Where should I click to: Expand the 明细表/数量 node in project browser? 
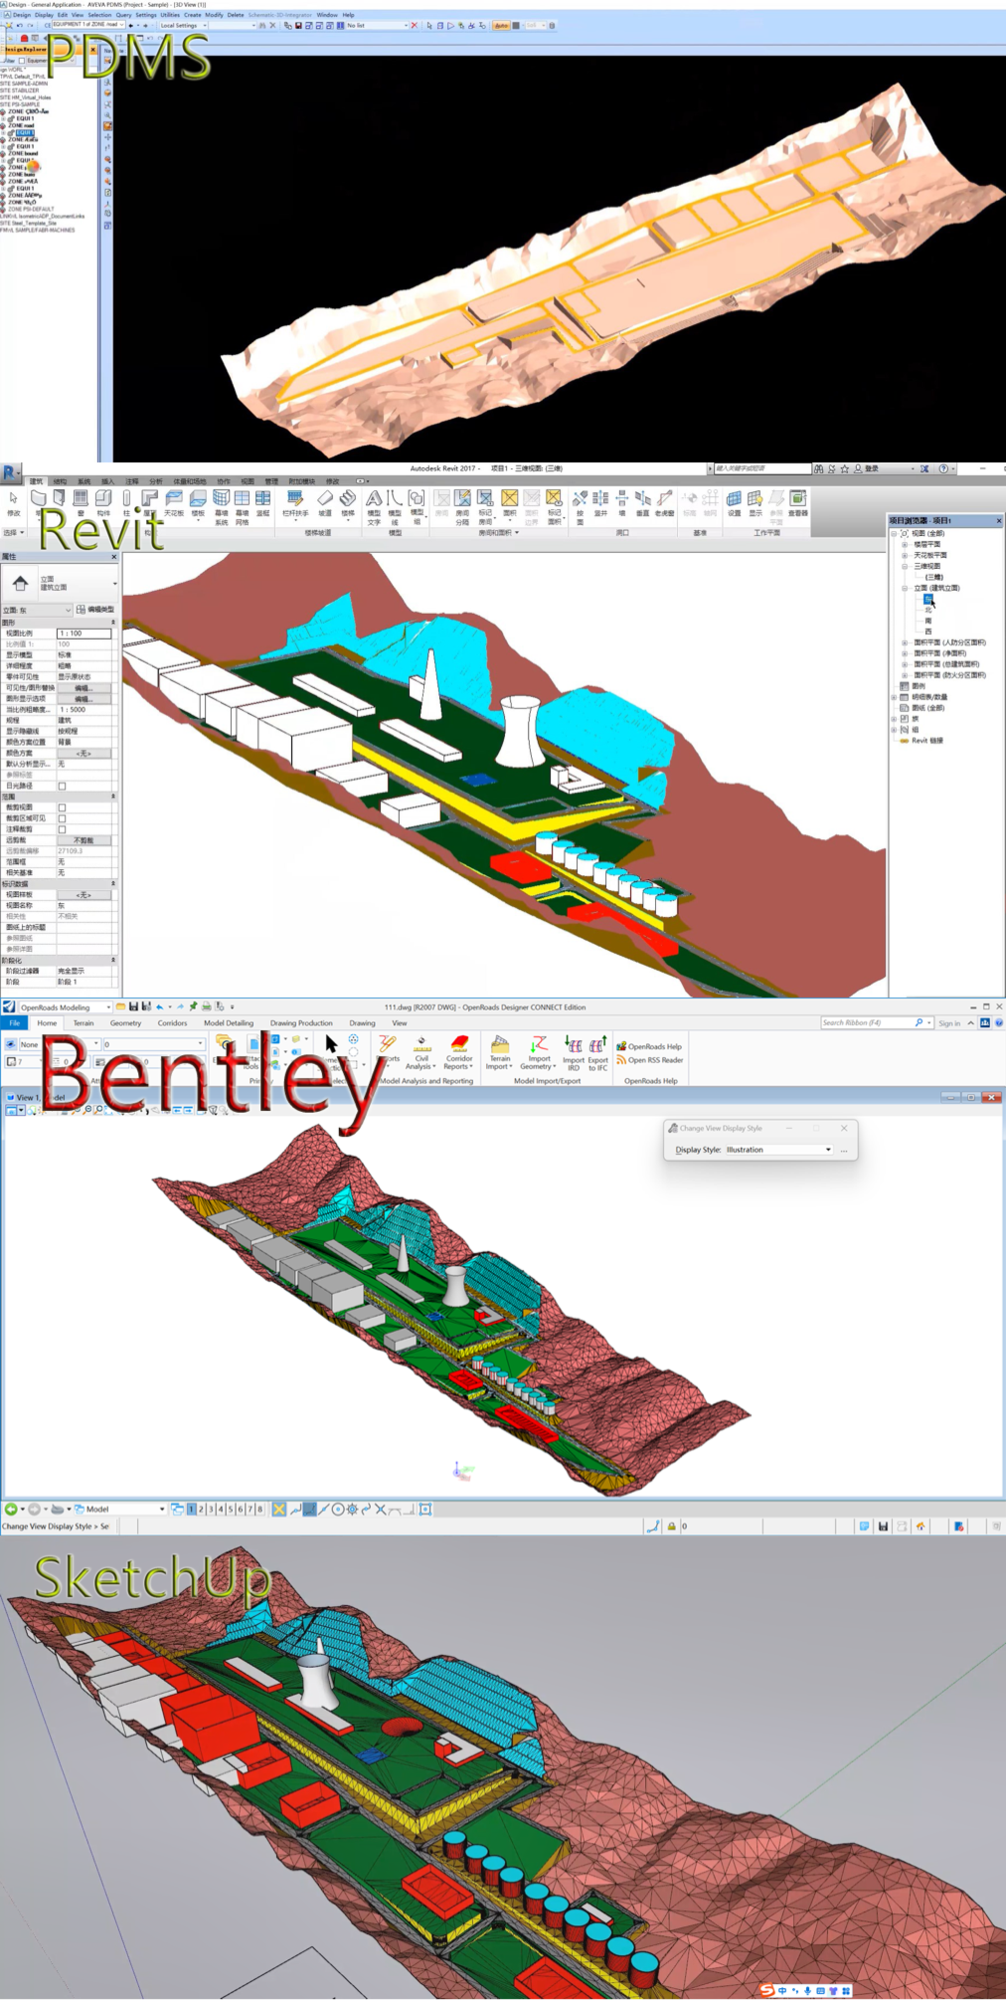coord(895,697)
